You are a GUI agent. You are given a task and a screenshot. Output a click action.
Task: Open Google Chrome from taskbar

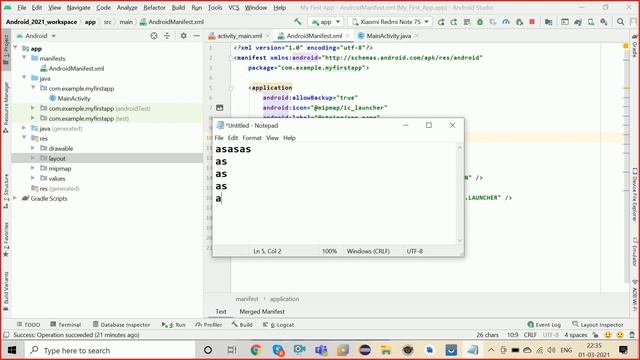pos(256,350)
